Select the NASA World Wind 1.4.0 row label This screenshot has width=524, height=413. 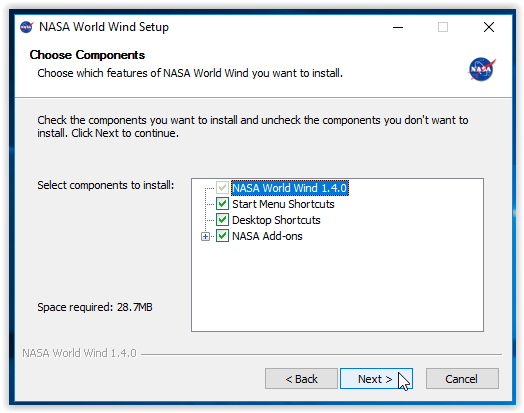(x=290, y=188)
